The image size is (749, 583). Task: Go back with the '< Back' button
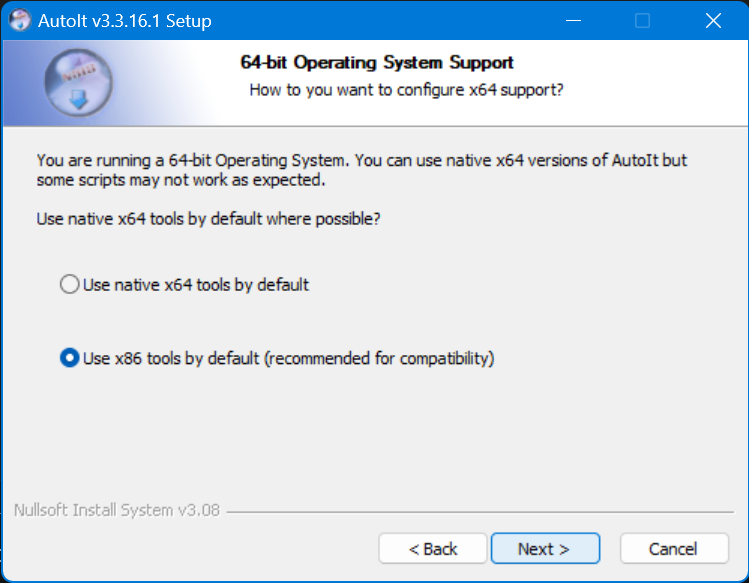tap(433, 548)
